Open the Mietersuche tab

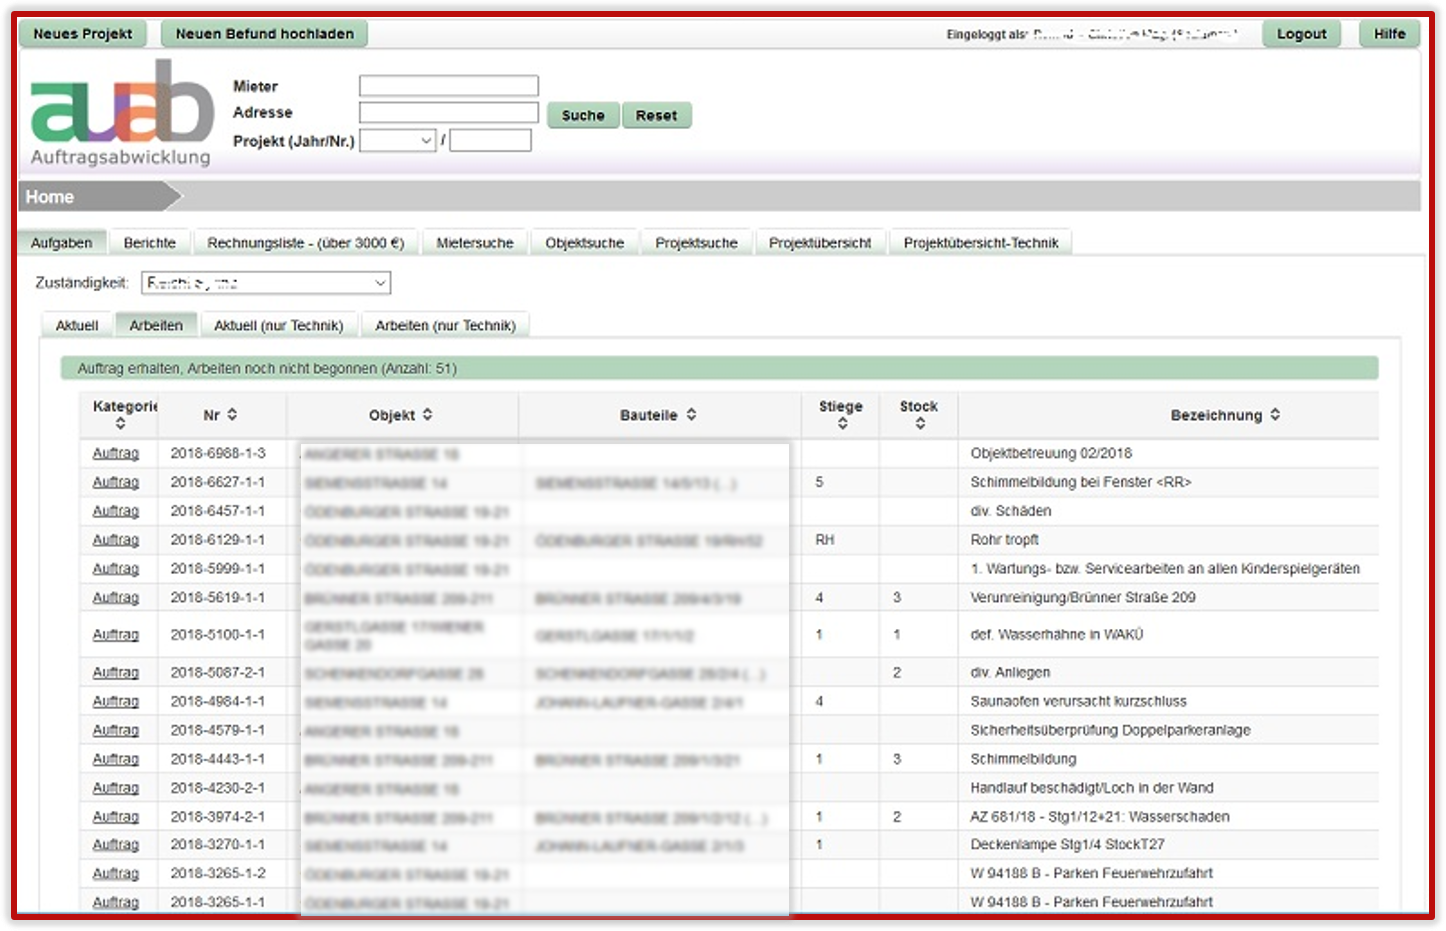[475, 243]
